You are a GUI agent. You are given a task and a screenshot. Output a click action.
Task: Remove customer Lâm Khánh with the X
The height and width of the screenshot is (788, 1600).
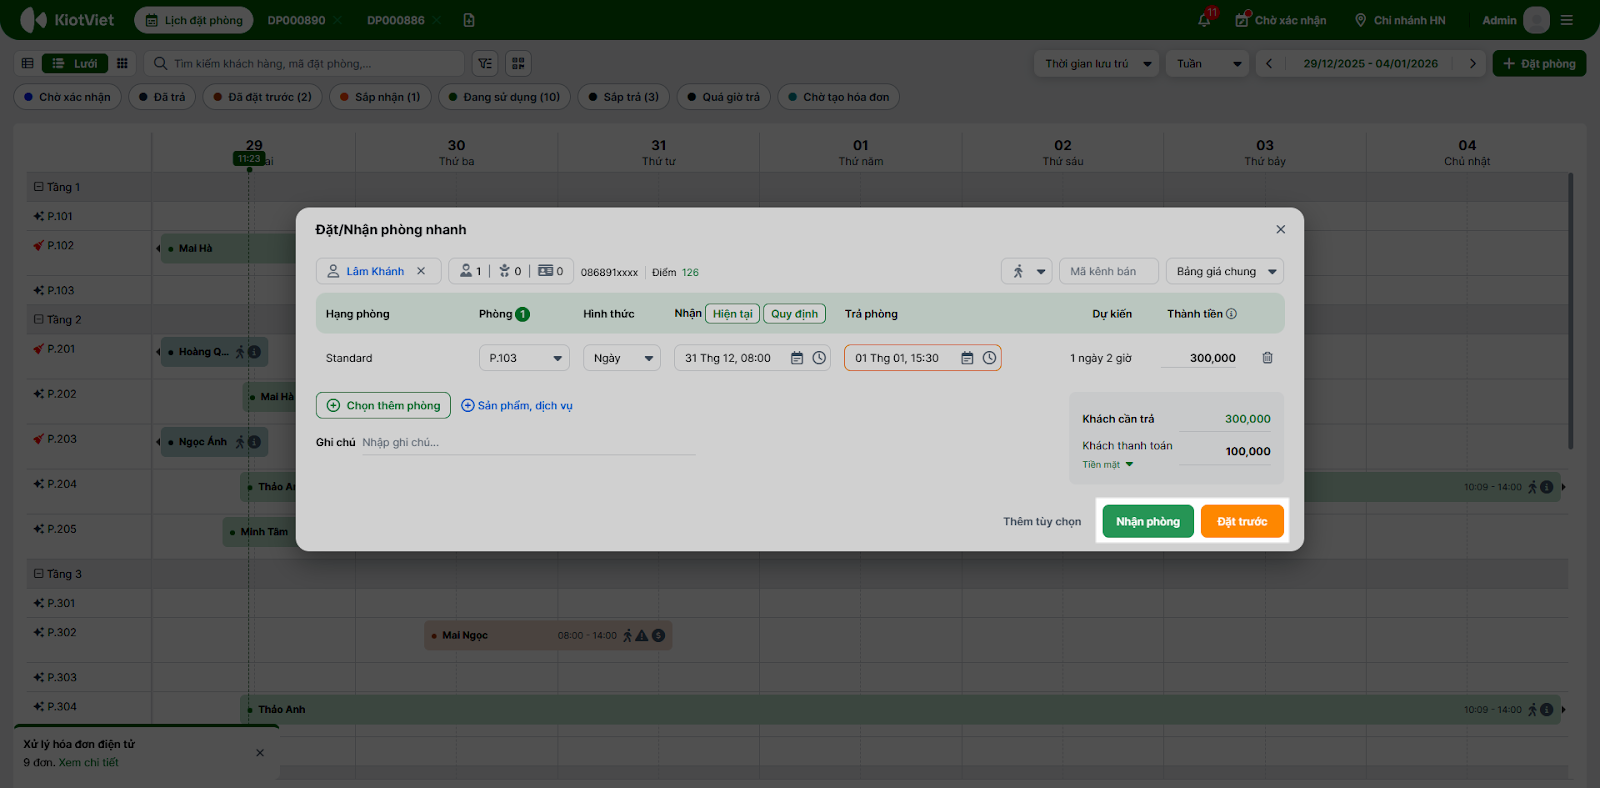coord(421,271)
